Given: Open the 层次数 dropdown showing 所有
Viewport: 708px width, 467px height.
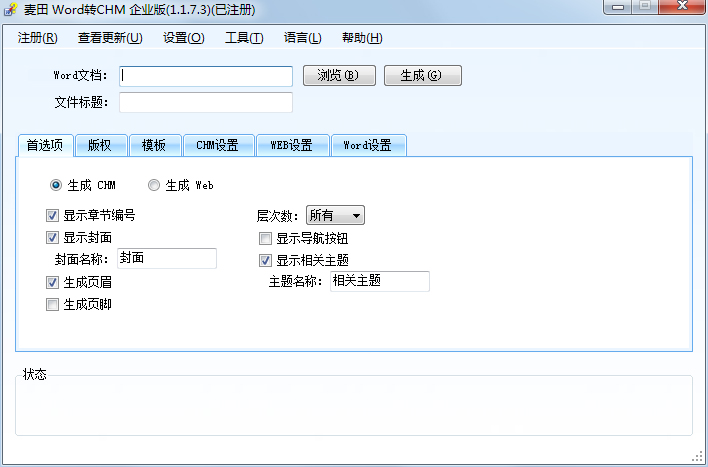Looking at the screenshot, I should [x=335, y=215].
